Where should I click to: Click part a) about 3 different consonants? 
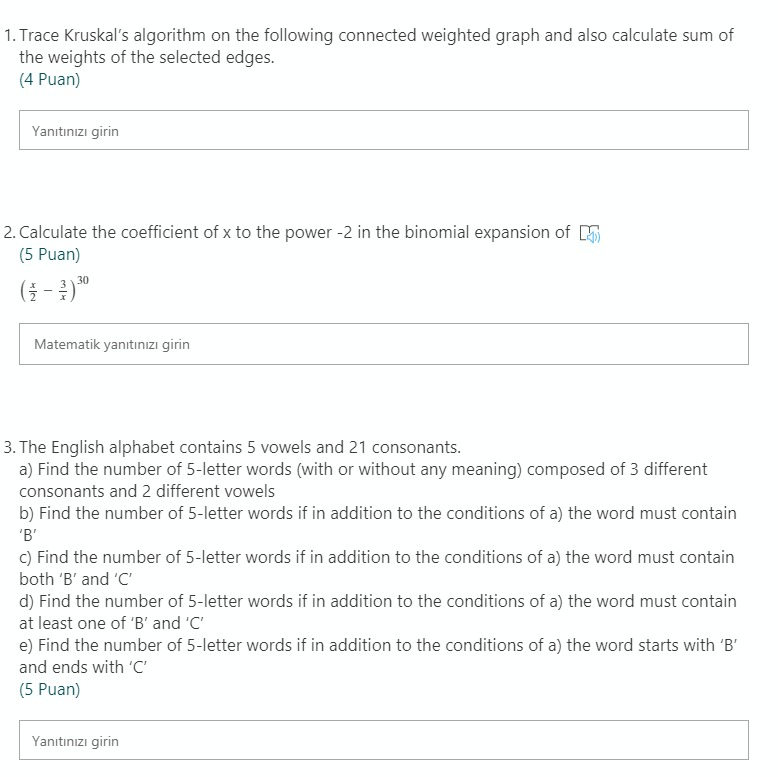click(363, 480)
